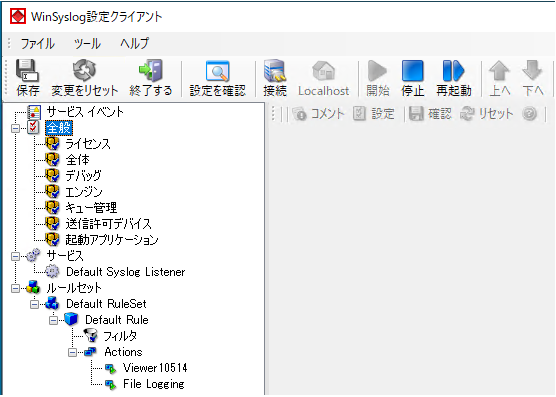556x397 pixels.
Task: Click the コメント toolbar button
Action: (x=318, y=114)
